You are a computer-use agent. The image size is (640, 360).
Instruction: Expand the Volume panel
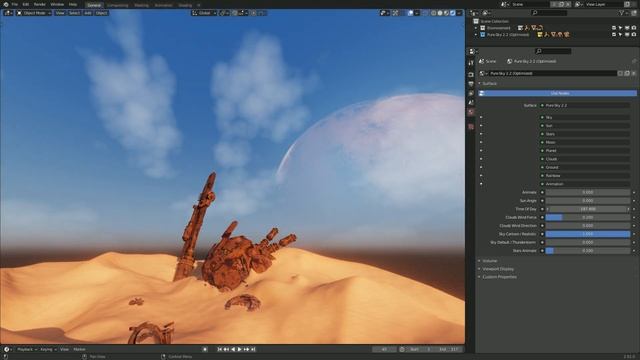489,261
